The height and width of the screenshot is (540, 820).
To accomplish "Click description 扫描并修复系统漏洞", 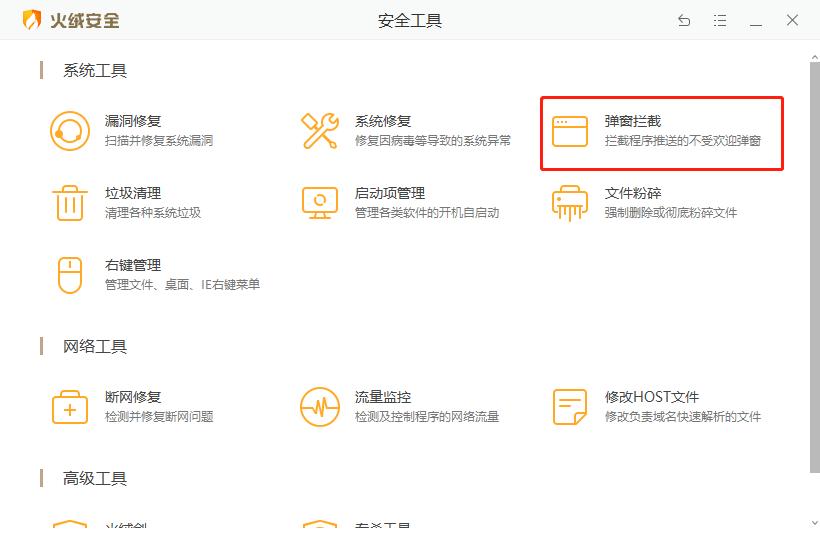I will (x=159, y=141).
